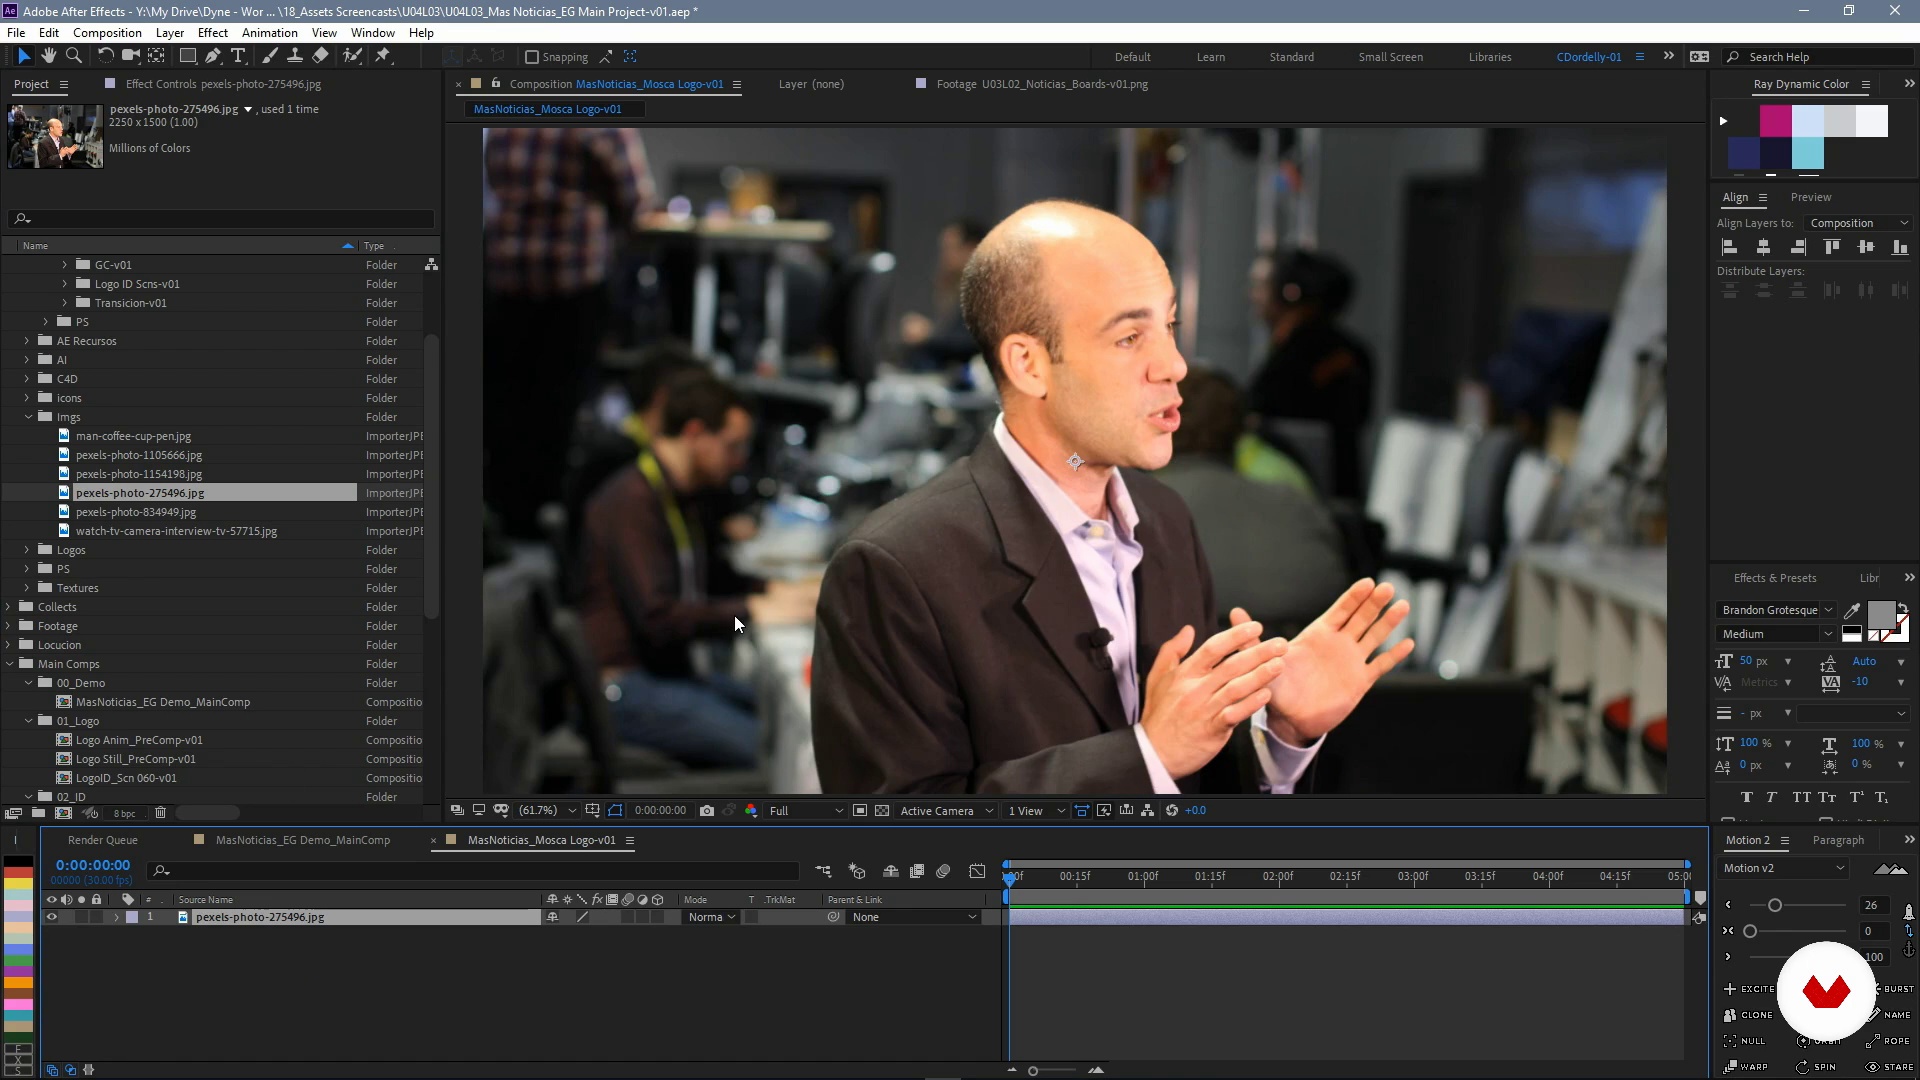Open the Brandon Grotesque font dropdown
Screen dimensions: 1920x1080
point(1777,610)
